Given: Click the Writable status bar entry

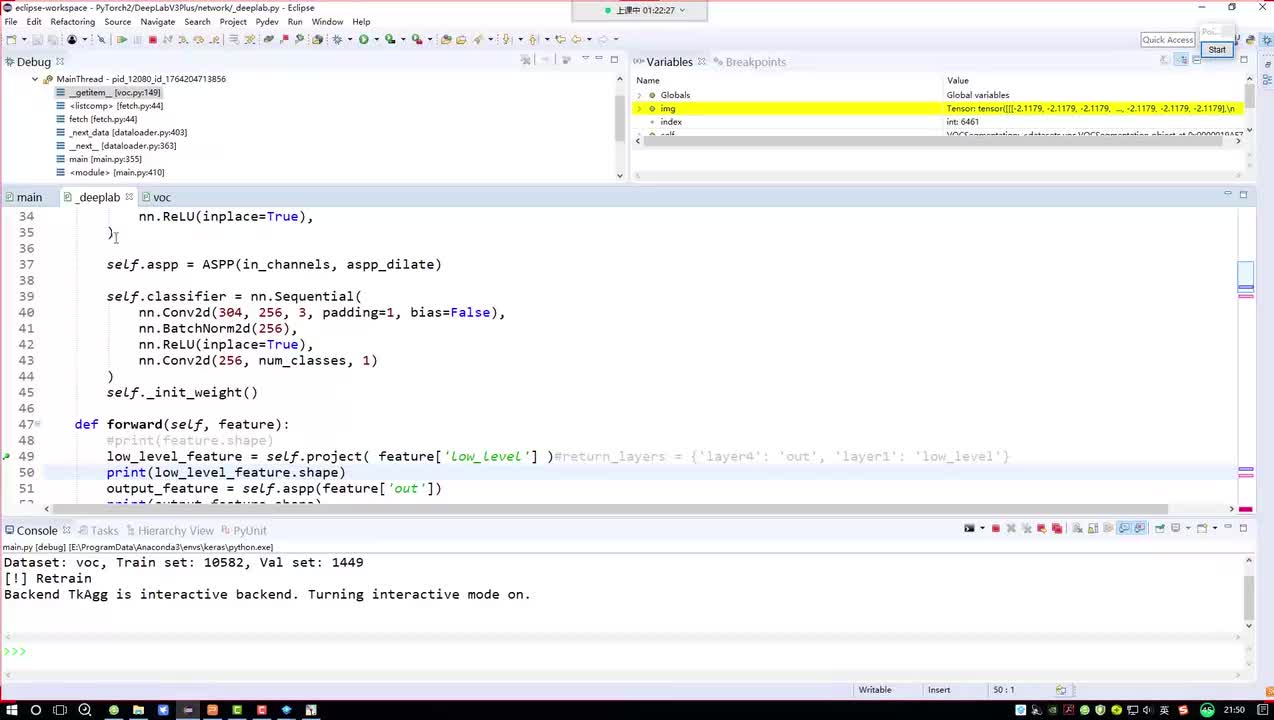Looking at the screenshot, I should (x=875, y=690).
